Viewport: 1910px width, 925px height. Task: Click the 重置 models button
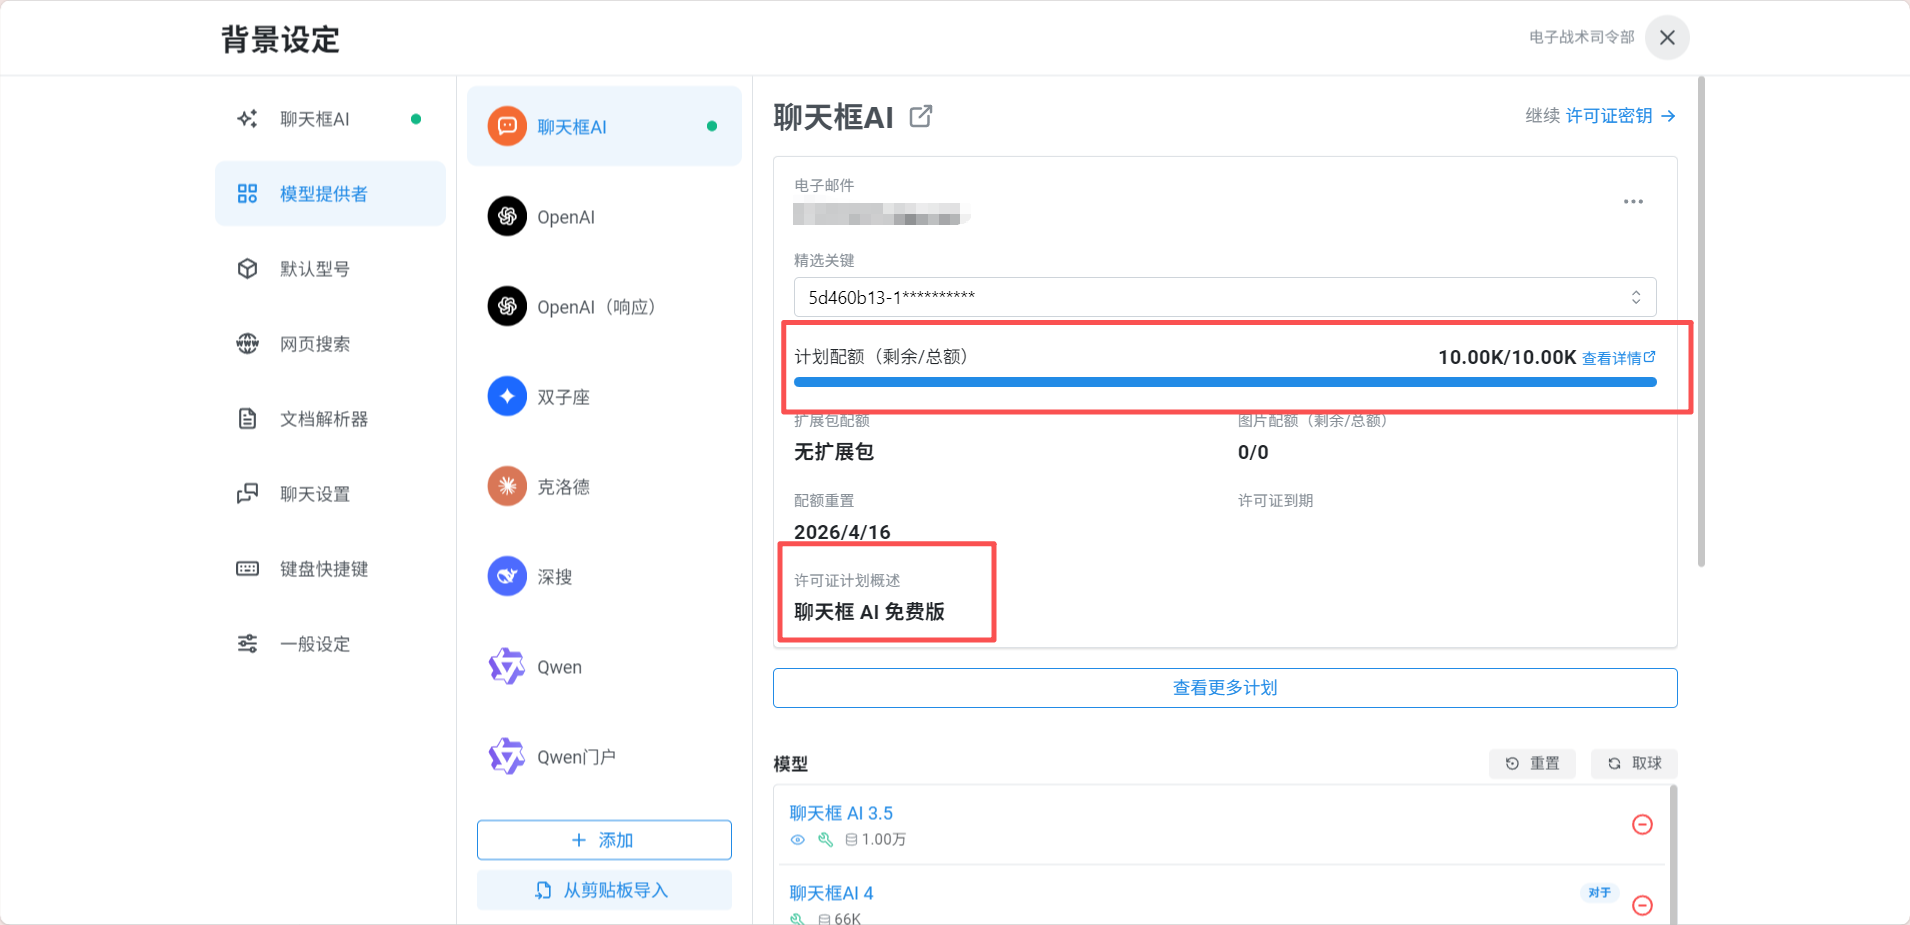[1532, 764]
